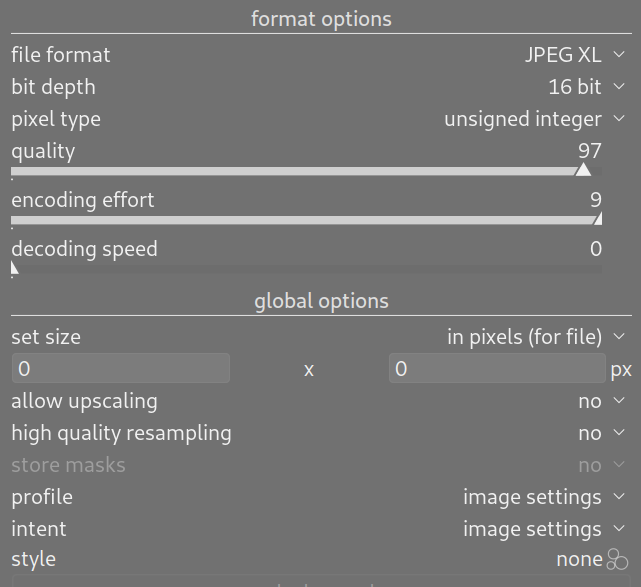Click the quality slider track
Image resolution: width=641 pixels, height=587 pixels.
point(300,172)
